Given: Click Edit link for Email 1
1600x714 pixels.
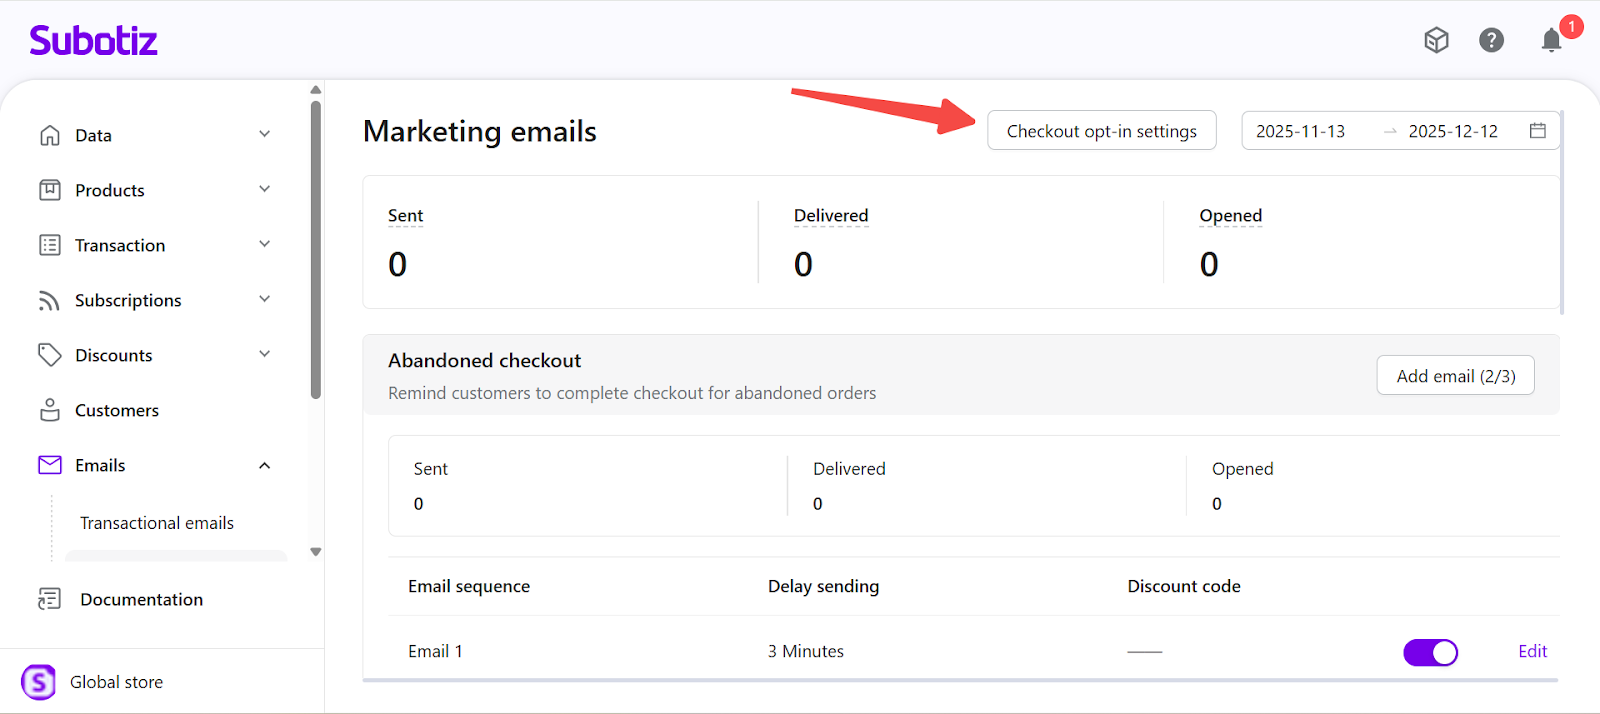Looking at the screenshot, I should (x=1532, y=651).
